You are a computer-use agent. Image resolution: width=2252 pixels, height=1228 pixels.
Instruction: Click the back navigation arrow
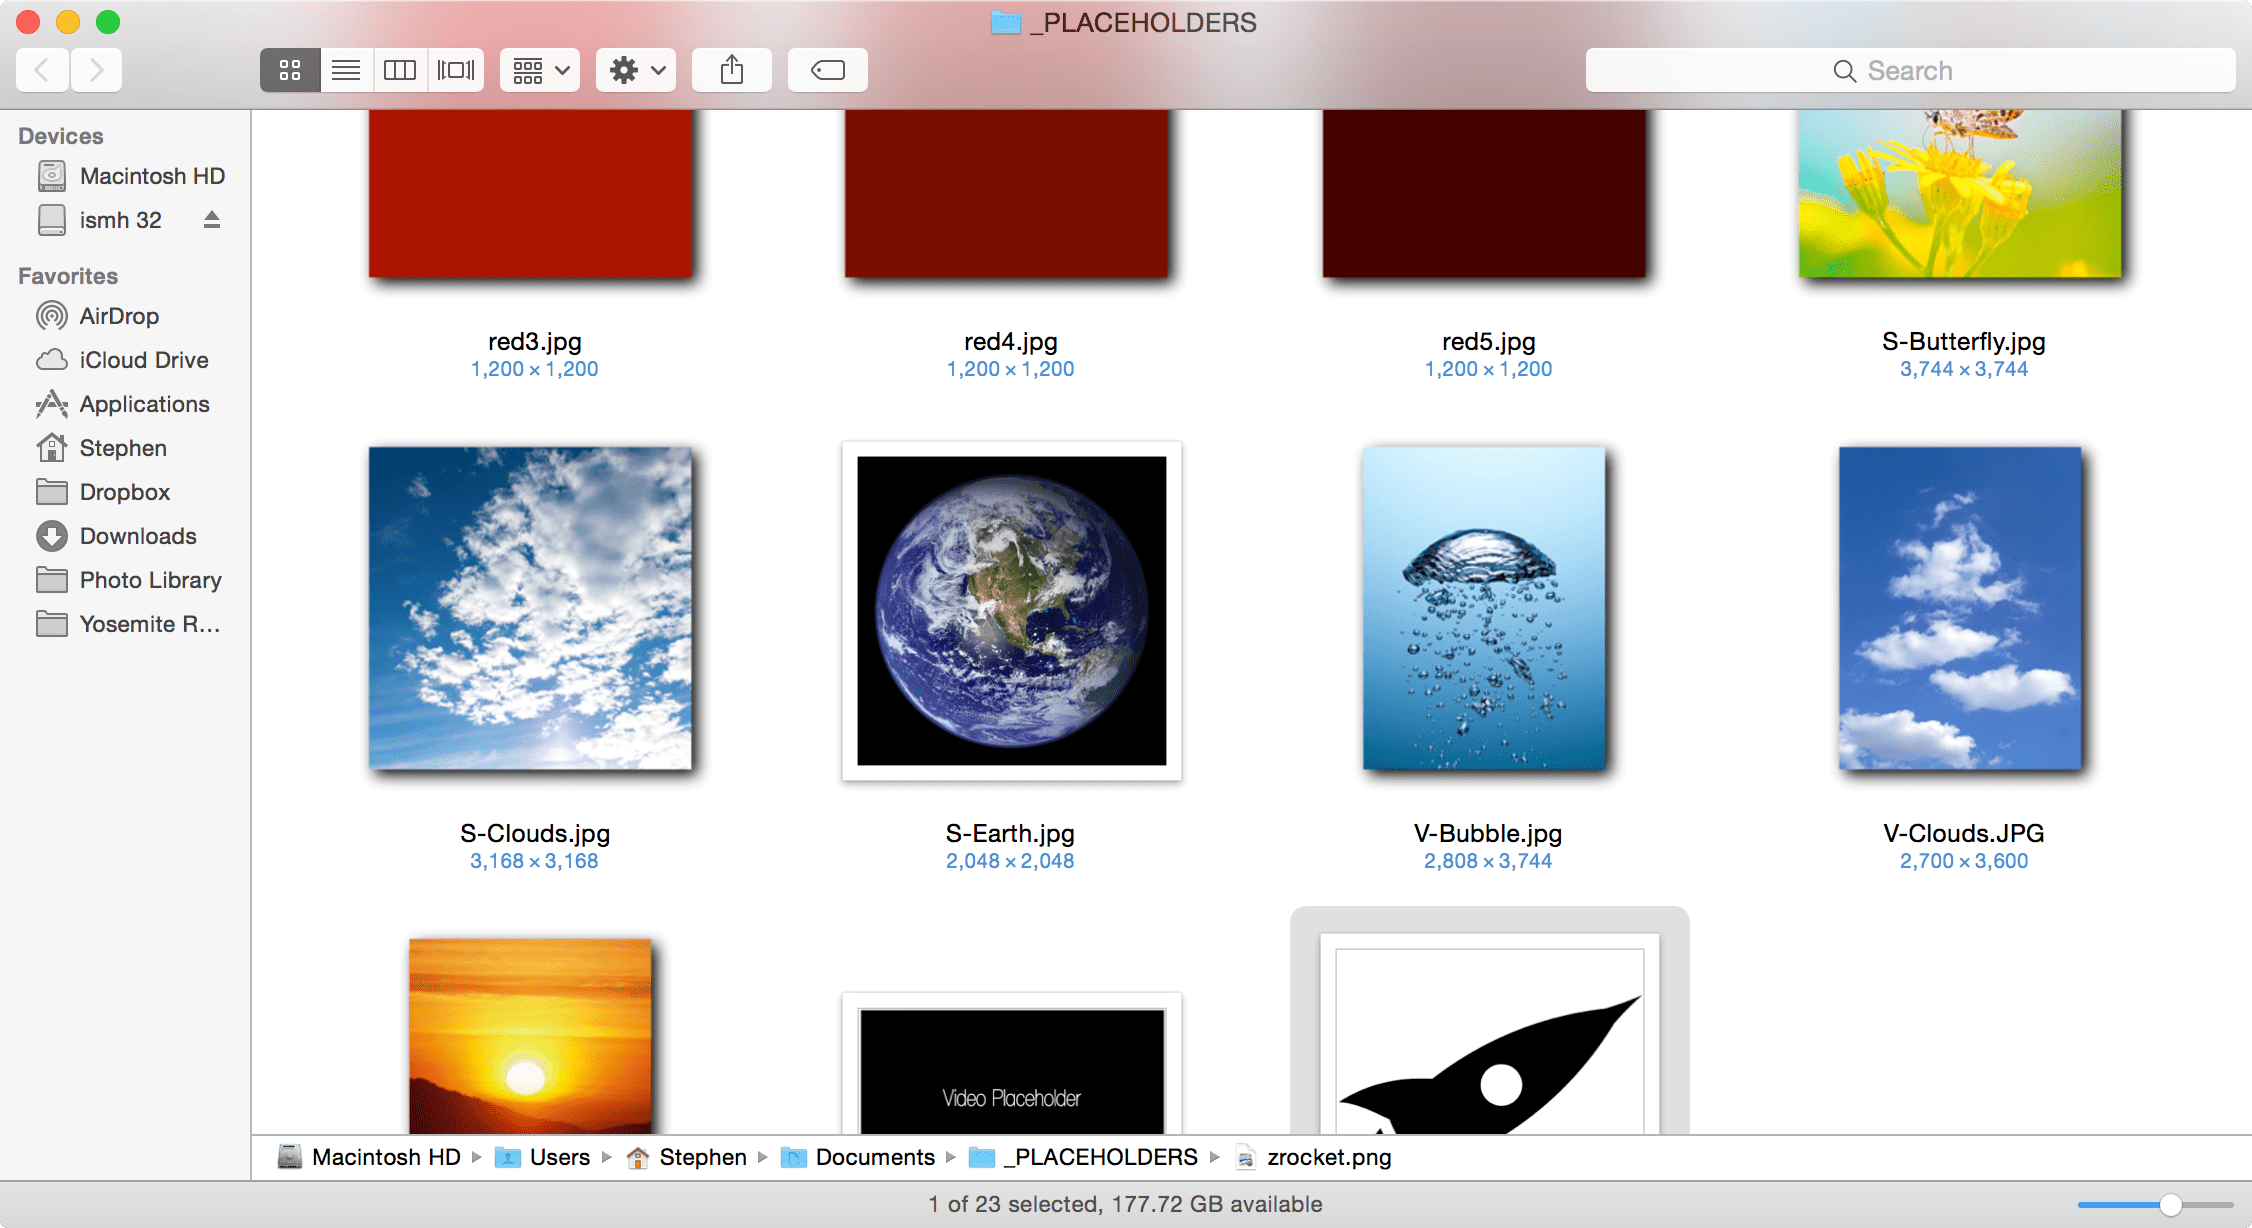click(x=43, y=70)
